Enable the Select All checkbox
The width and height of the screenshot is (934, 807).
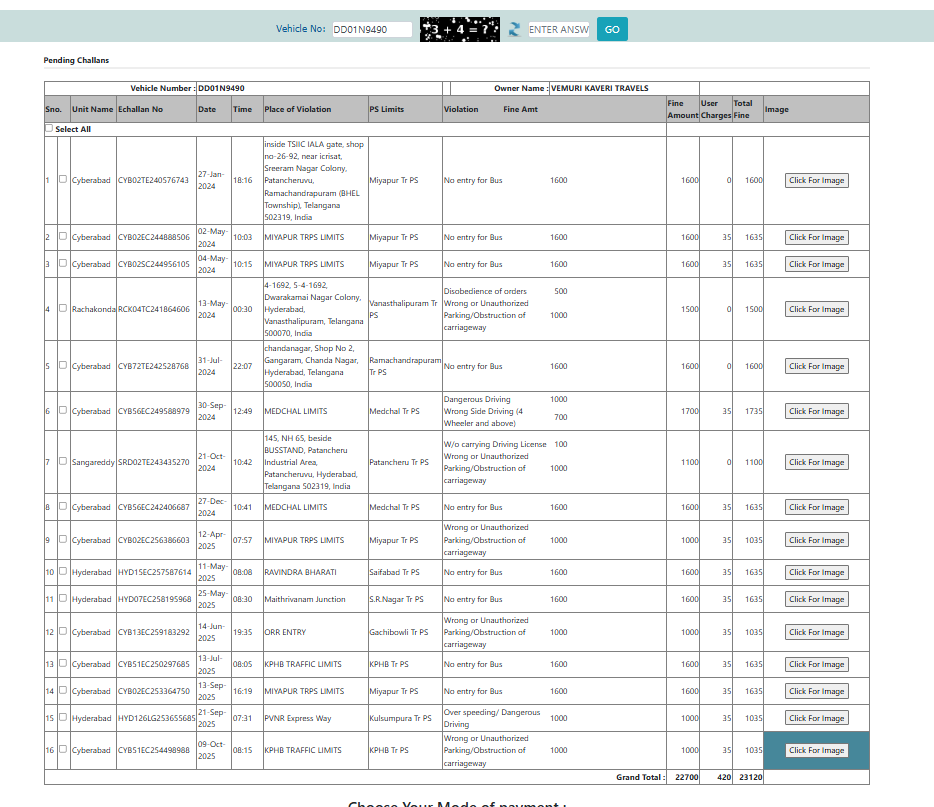49,128
